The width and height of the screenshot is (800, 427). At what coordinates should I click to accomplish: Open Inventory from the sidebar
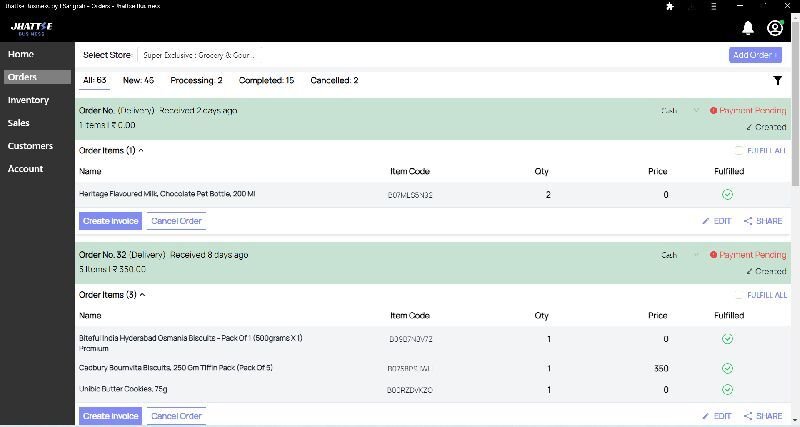coord(28,100)
